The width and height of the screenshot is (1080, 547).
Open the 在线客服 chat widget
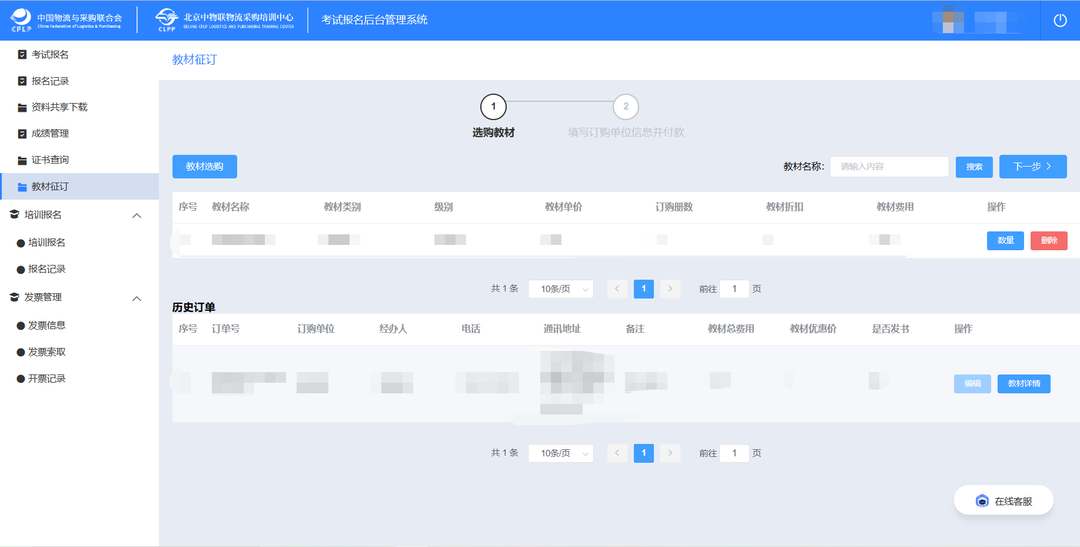(1004, 501)
